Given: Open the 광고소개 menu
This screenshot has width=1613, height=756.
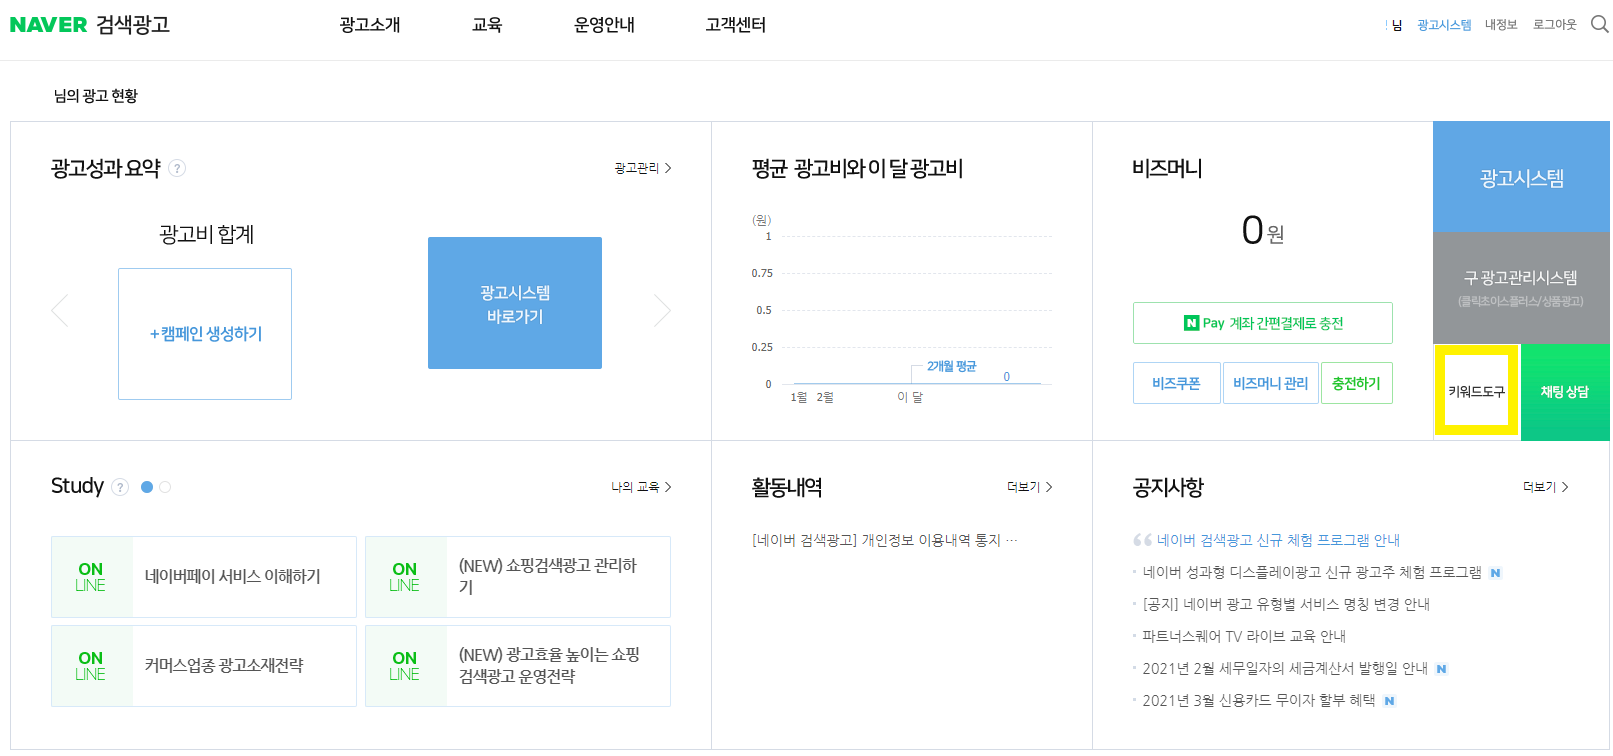Looking at the screenshot, I should tap(370, 25).
